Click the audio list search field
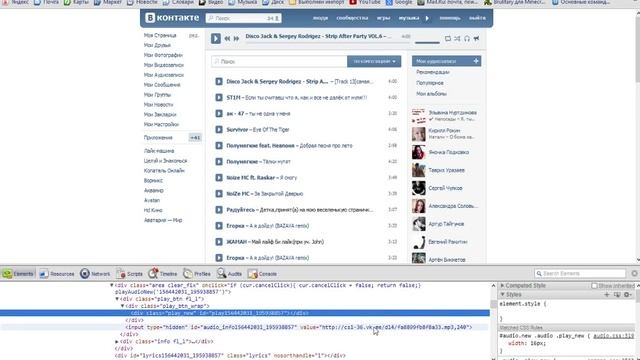This screenshot has height=360, width=640. pos(279,62)
